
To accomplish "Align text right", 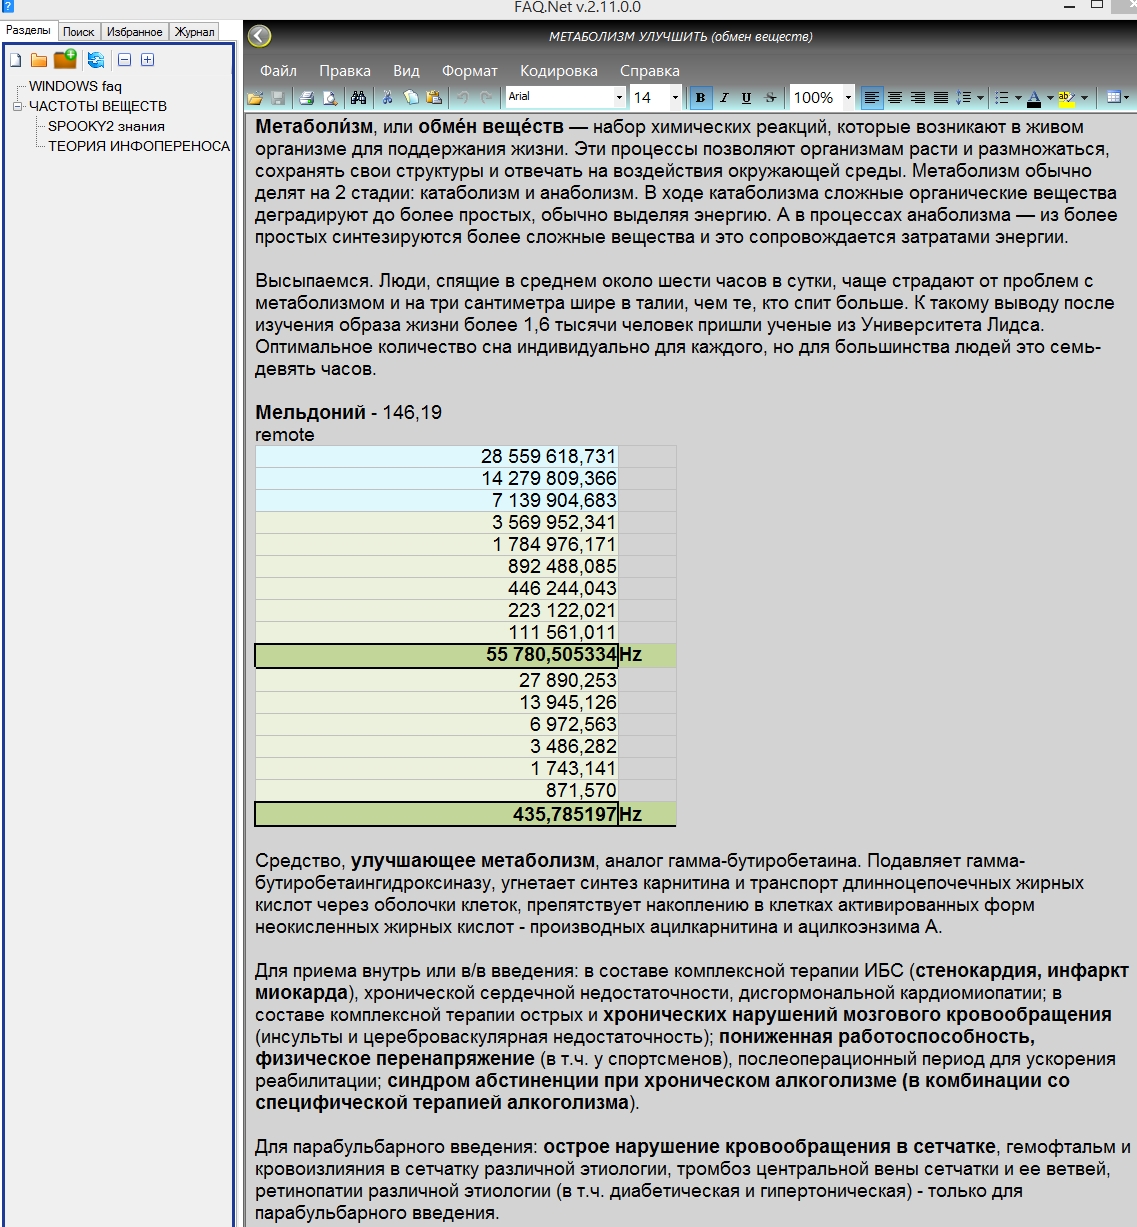I will (x=918, y=98).
